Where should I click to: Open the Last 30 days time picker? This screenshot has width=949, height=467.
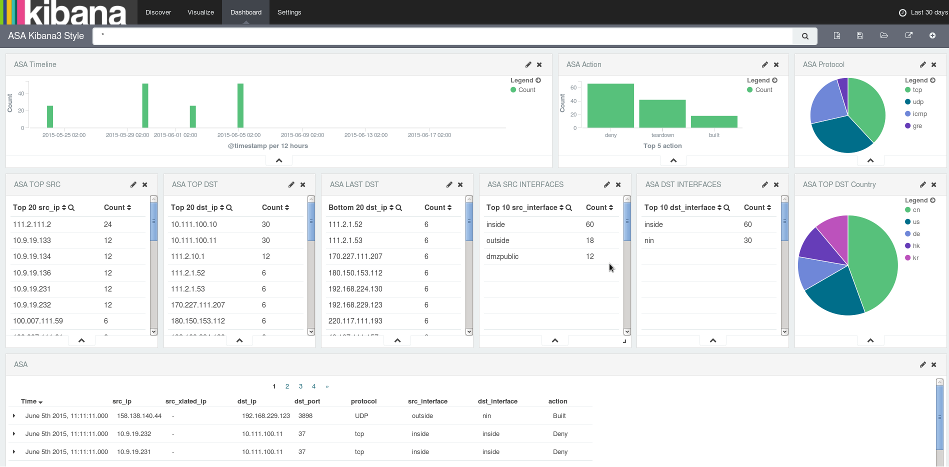pyautogui.click(x=924, y=12)
